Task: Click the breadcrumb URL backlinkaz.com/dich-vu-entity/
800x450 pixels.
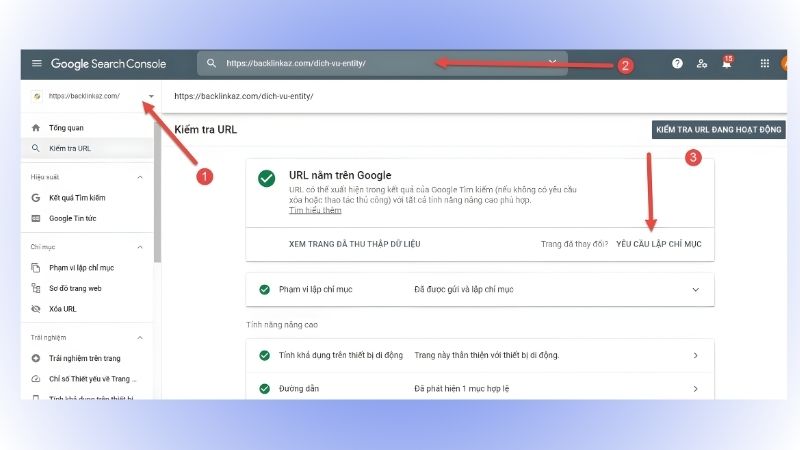Action: 244,96
